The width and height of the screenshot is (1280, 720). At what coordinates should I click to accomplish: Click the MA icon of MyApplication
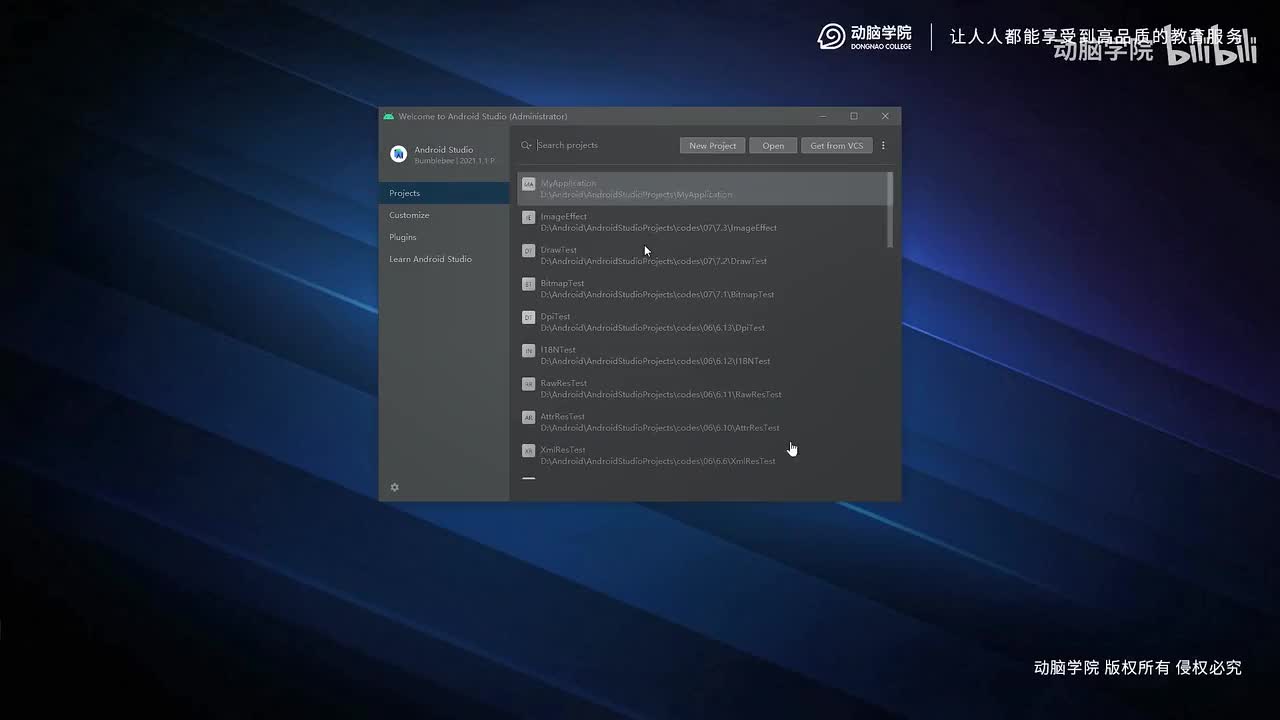click(529, 184)
